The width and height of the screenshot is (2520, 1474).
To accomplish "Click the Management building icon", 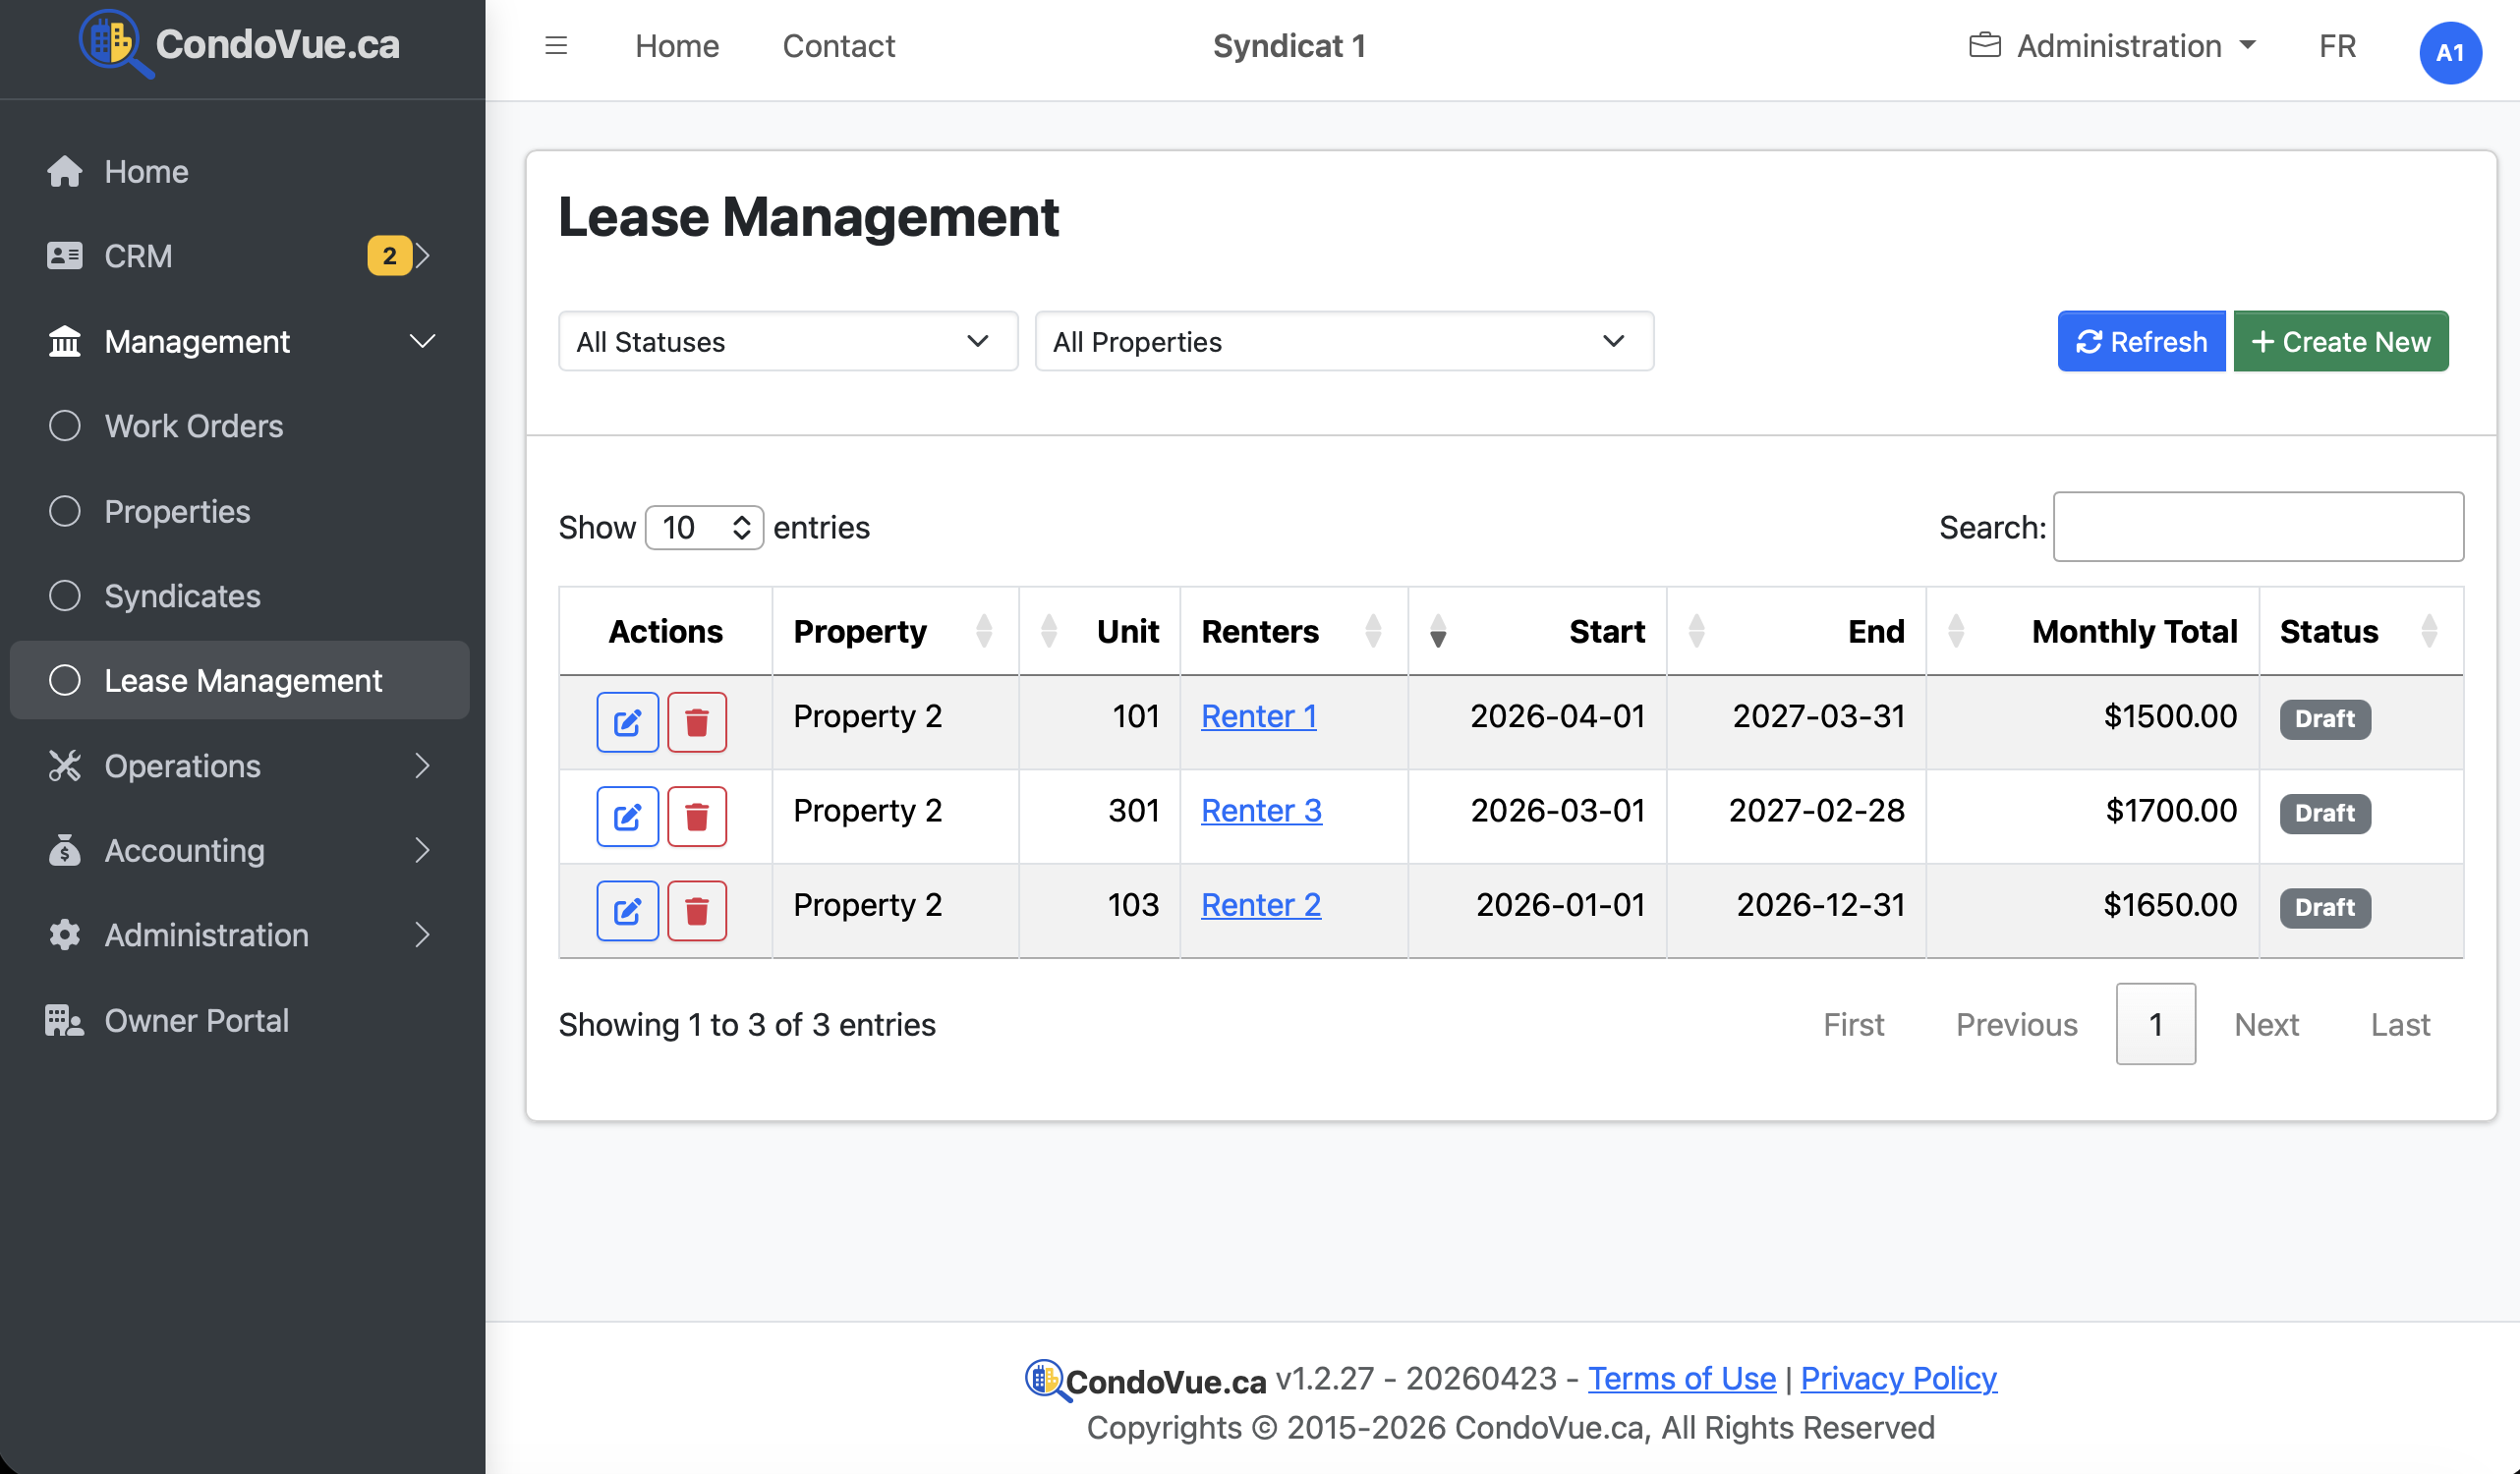I will [x=65, y=341].
